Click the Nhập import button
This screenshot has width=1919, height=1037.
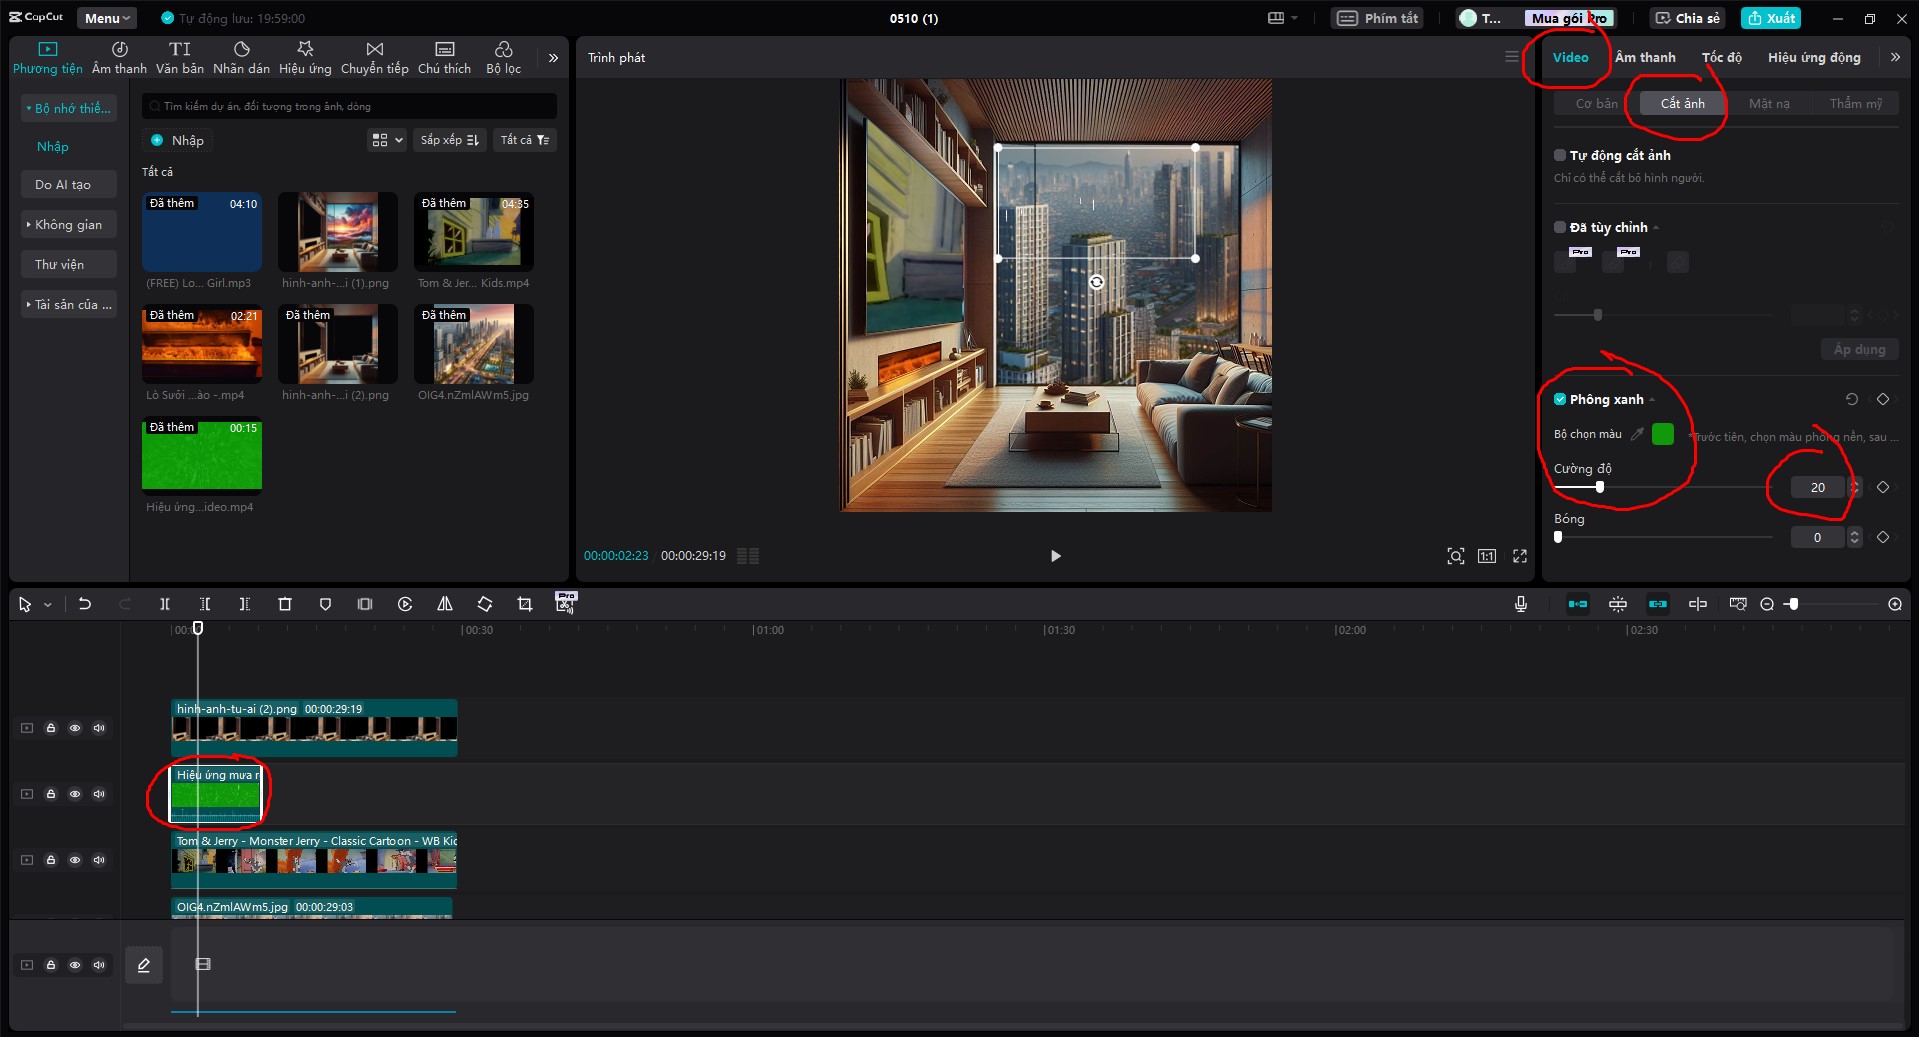pyautogui.click(x=178, y=140)
